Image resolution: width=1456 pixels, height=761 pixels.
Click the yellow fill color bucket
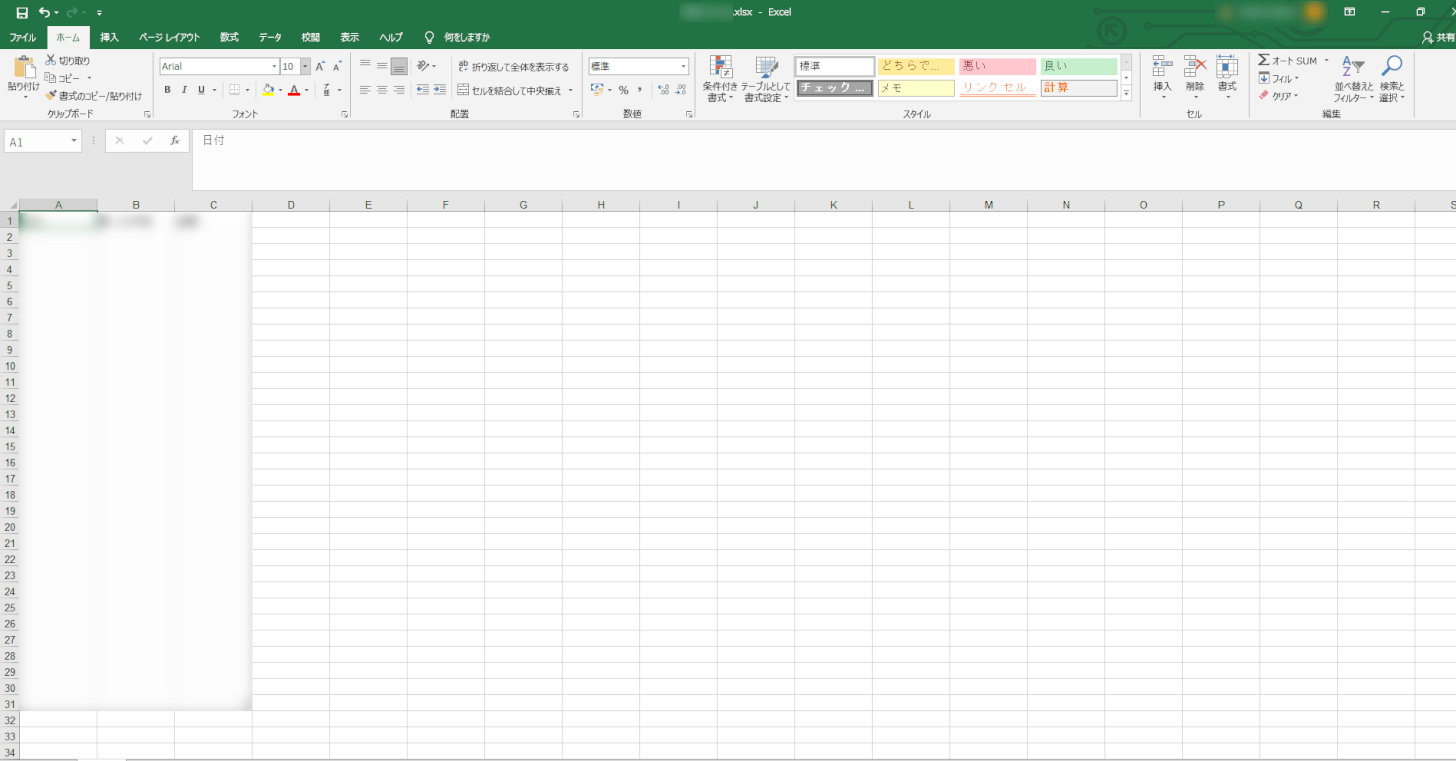(x=267, y=90)
